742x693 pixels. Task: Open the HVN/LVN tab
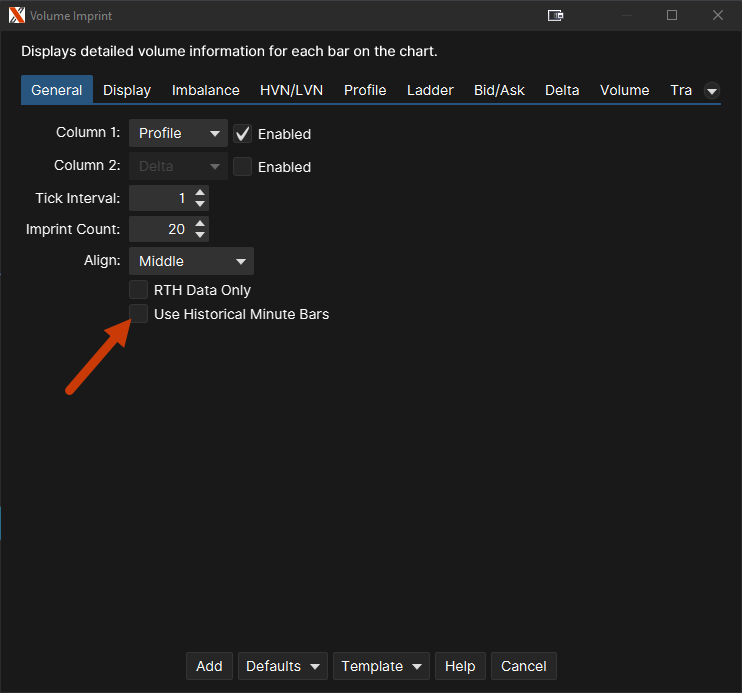(x=291, y=90)
